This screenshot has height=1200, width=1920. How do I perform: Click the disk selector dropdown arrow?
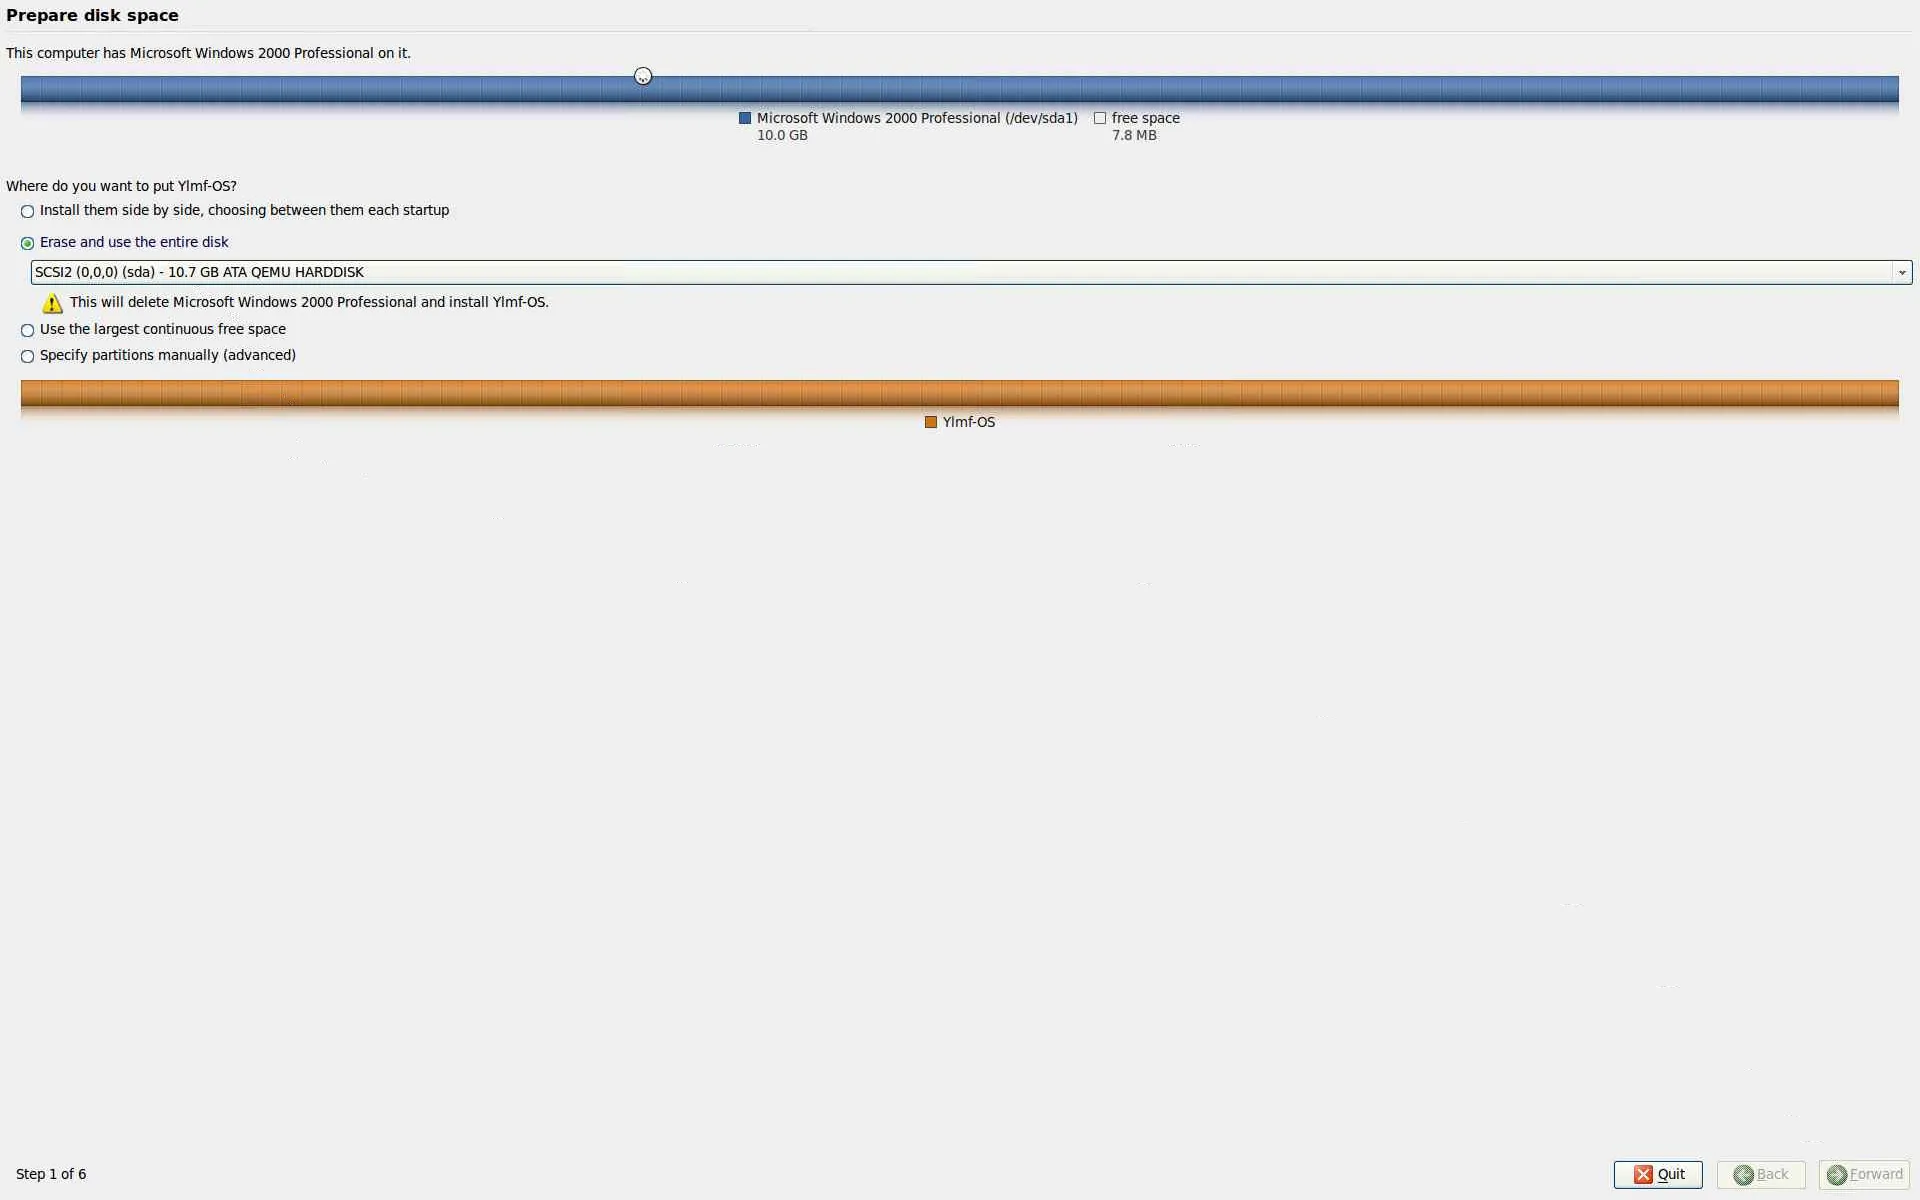click(x=1901, y=272)
